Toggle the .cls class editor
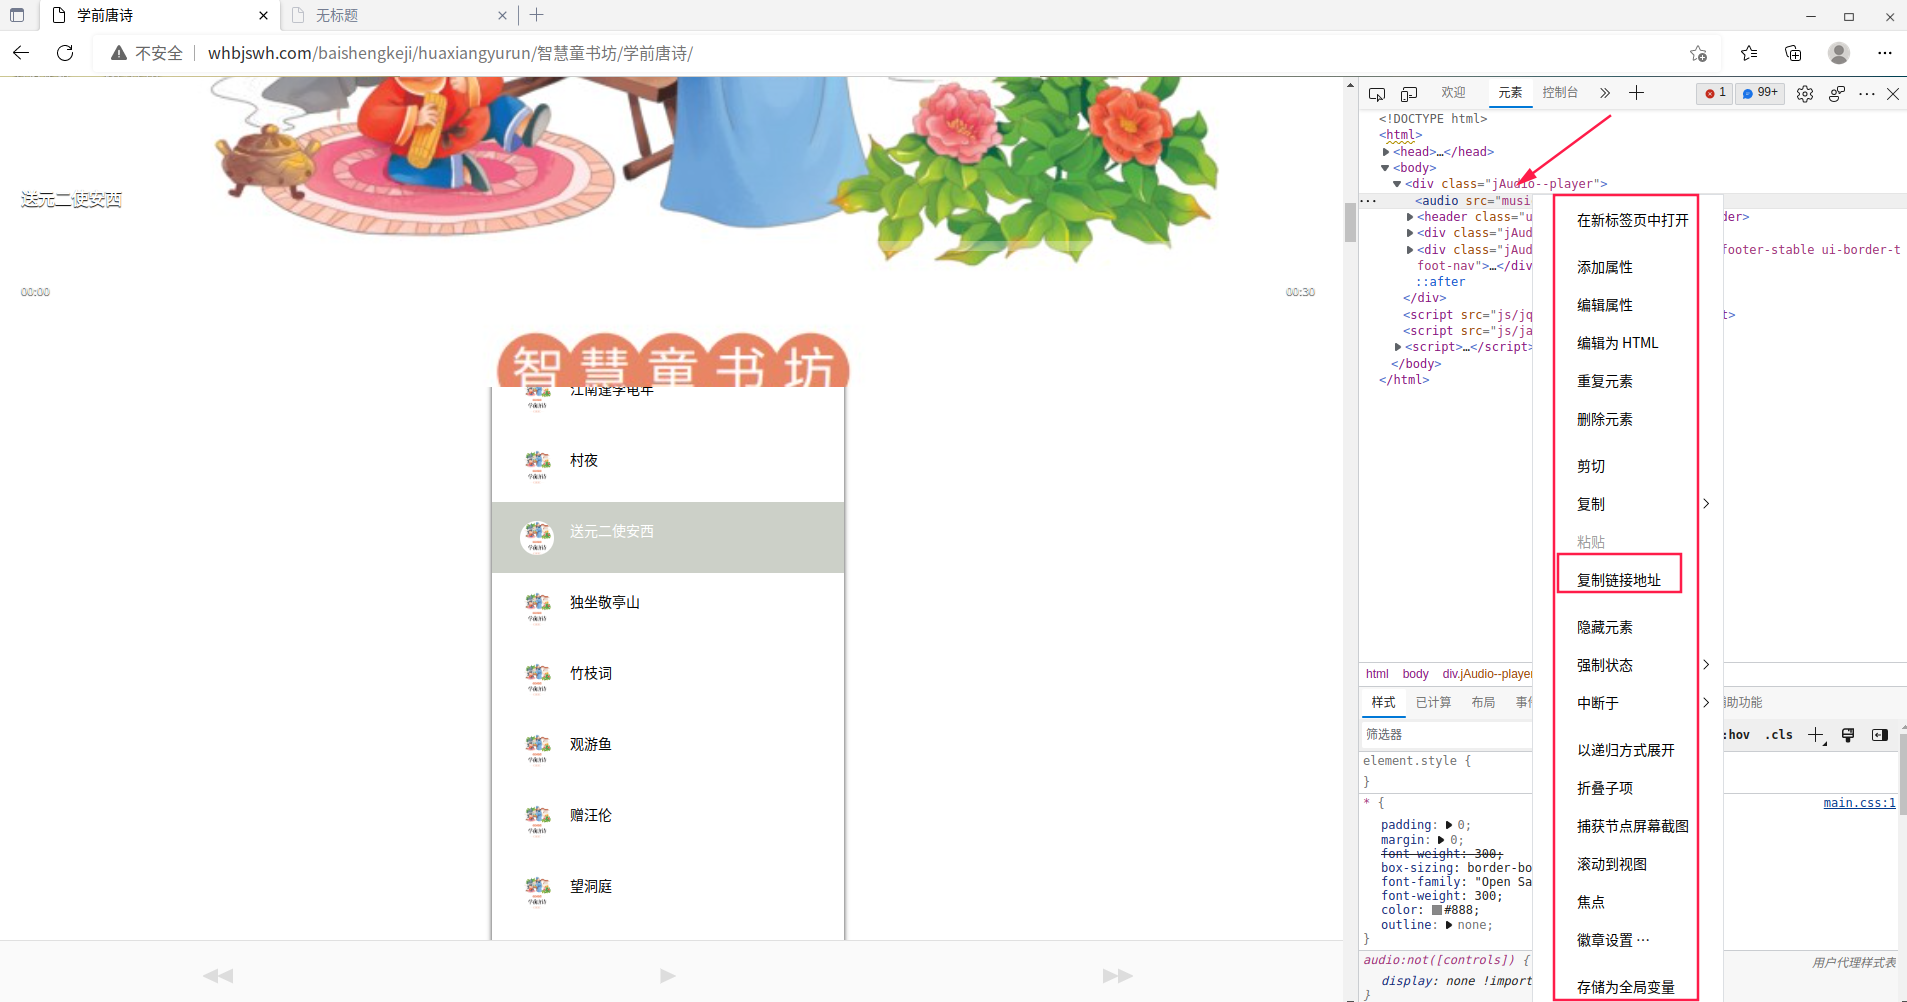The height and width of the screenshot is (1002, 1907). 1780,735
